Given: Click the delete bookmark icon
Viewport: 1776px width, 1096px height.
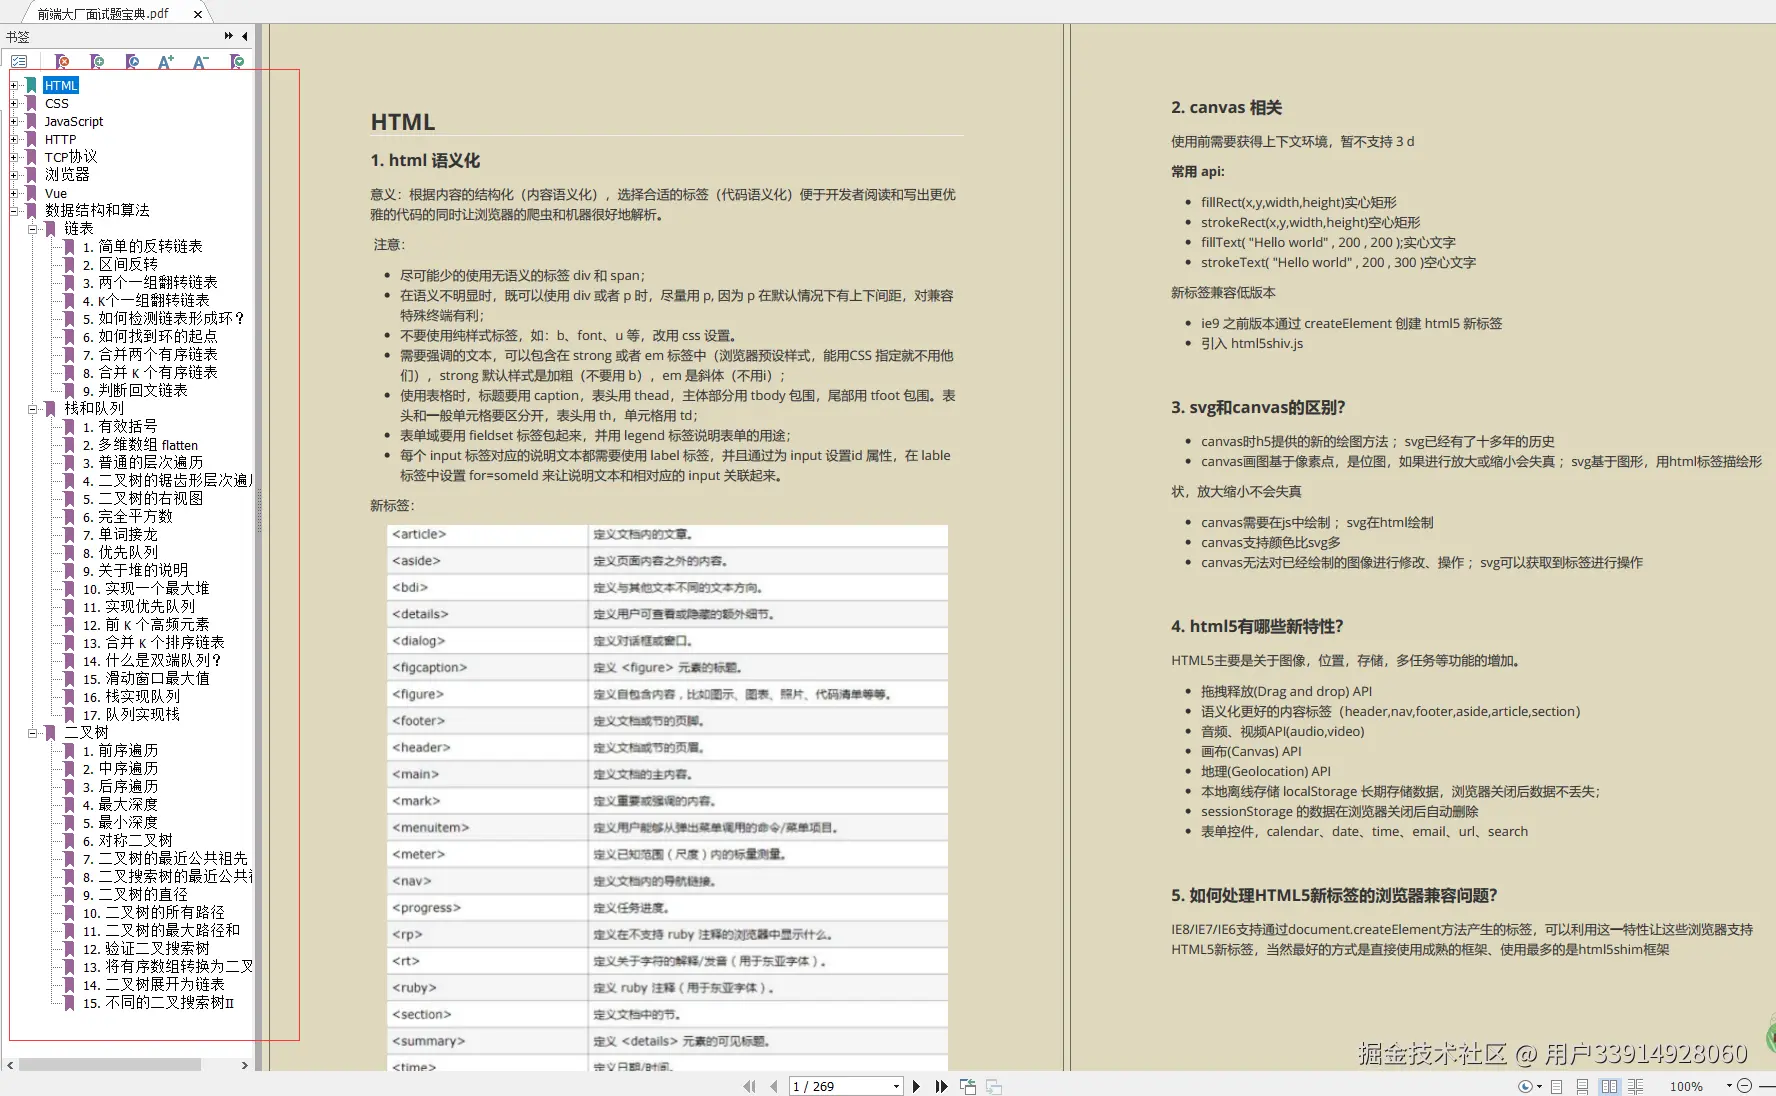Looking at the screenshot, I should point(62,62).
